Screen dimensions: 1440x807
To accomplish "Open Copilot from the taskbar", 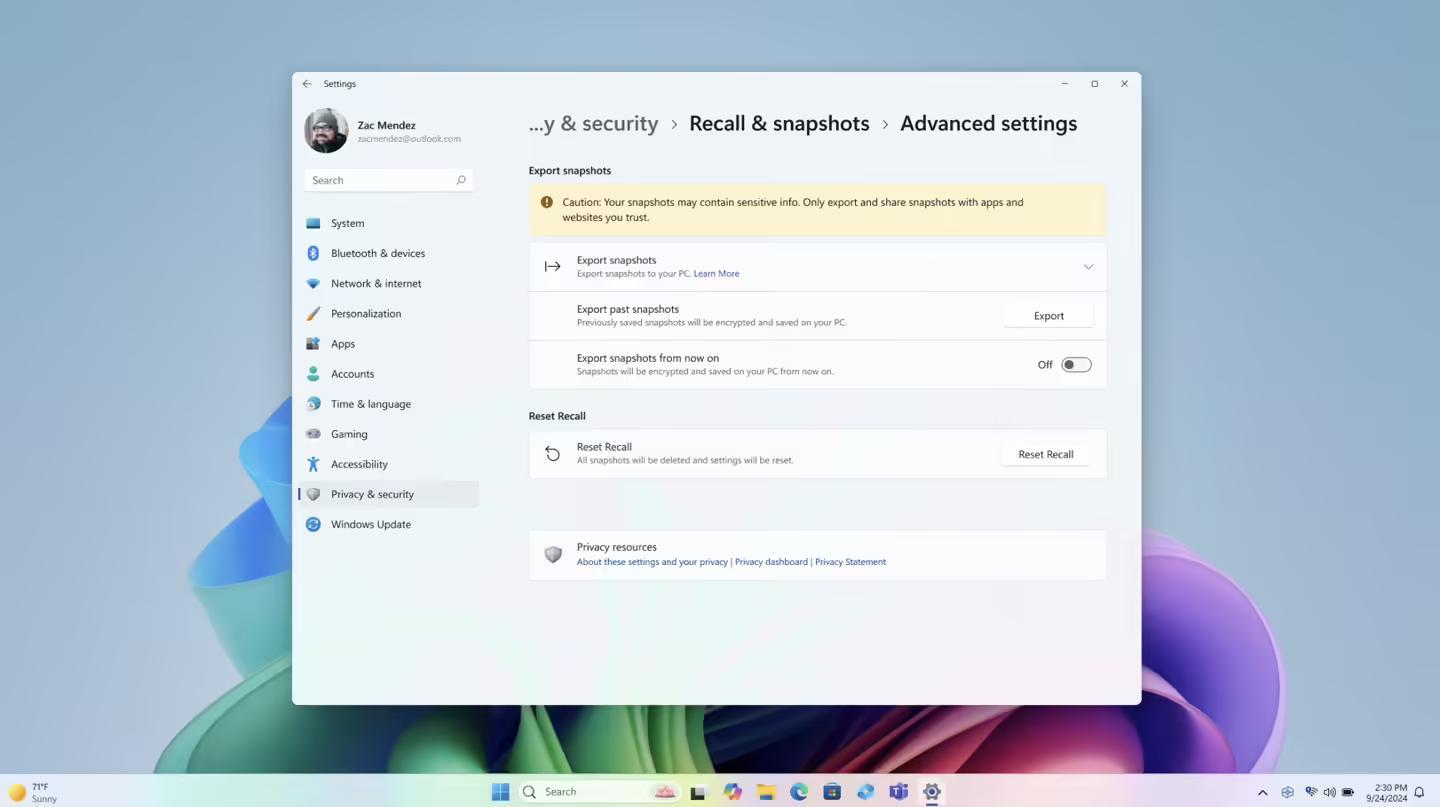I will (x=732, y=791).
